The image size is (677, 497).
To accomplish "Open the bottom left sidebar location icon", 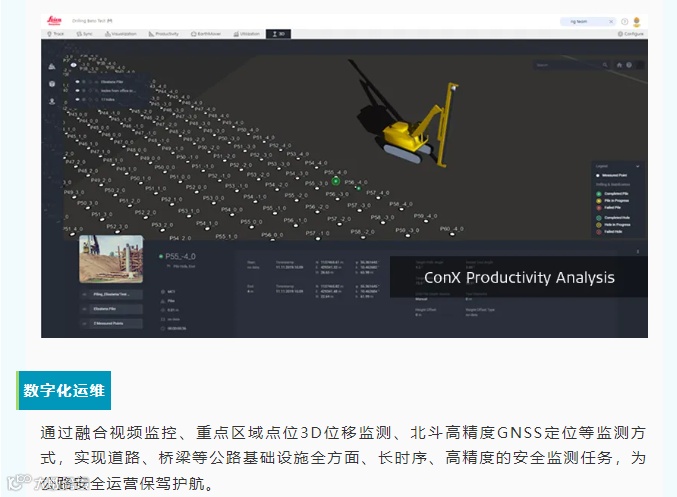I will click(52, 101).
